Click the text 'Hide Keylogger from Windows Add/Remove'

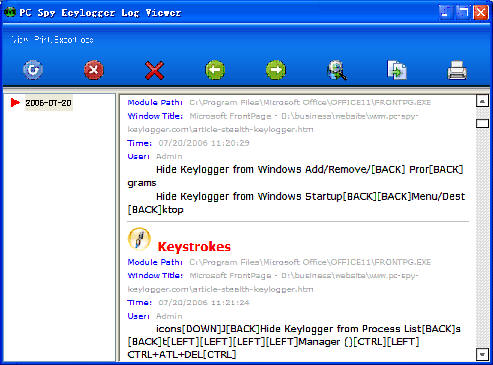(x=262, y=170)
